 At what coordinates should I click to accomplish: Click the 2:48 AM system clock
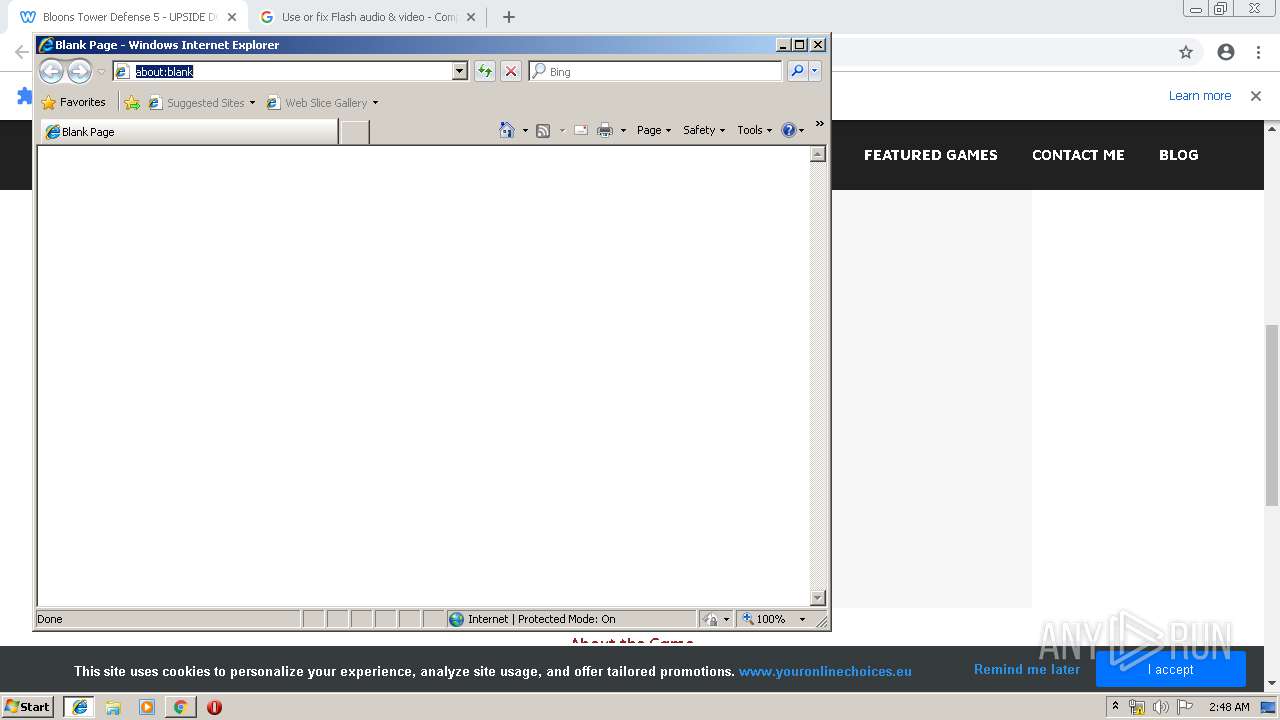coord(1228,707)
